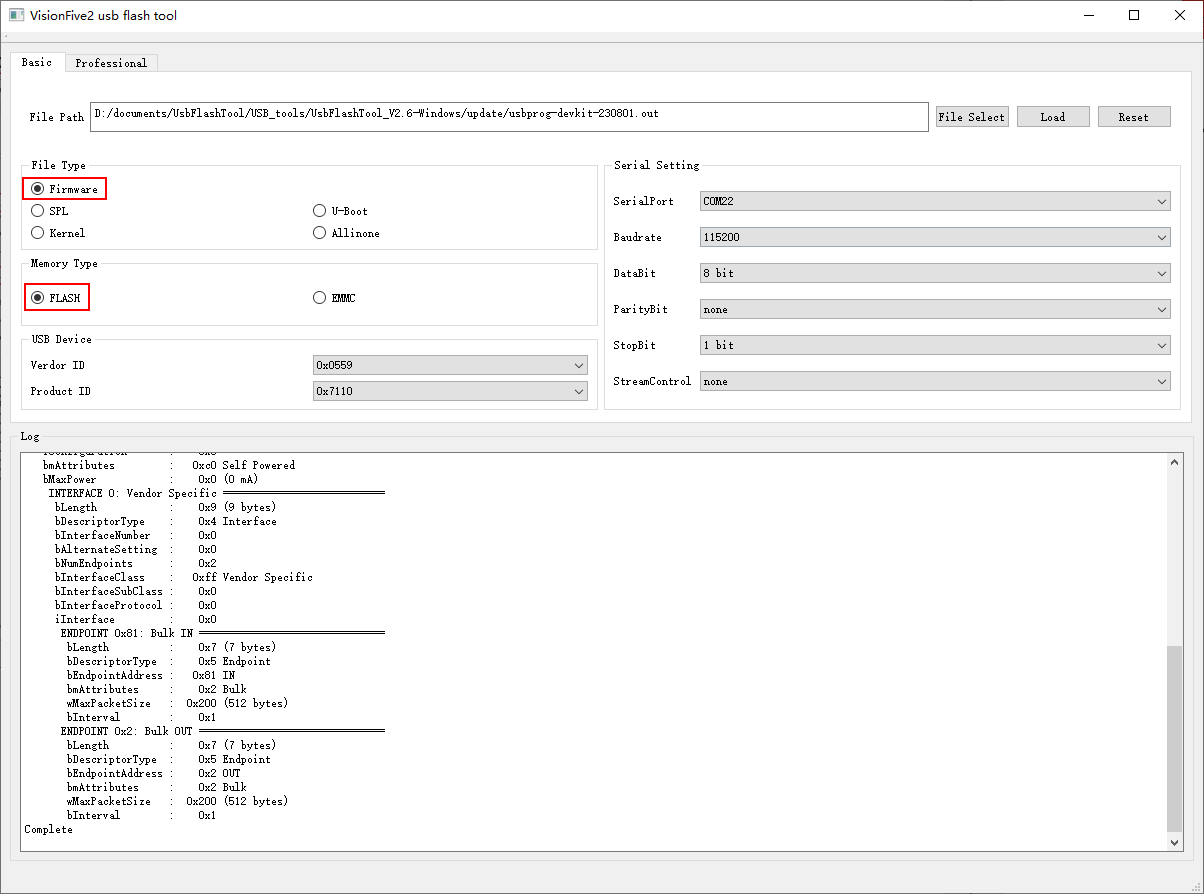The width and height of the screenshot is (1204, 894).
Task: Click inside the File Path input field
Action: click(509, 116)
